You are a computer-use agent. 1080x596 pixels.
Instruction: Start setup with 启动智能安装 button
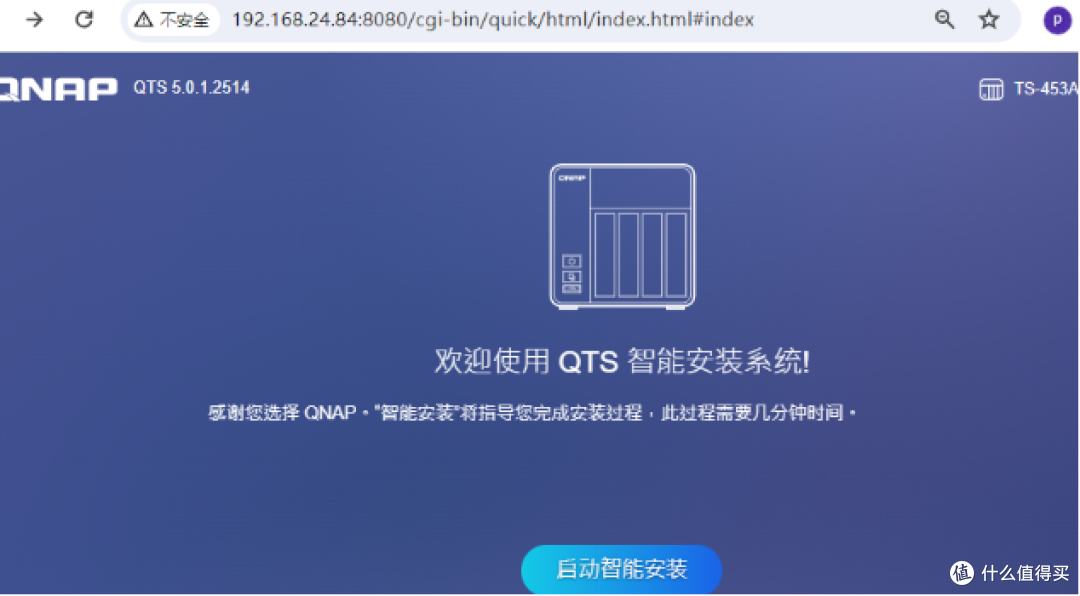(x=621, y=569)
